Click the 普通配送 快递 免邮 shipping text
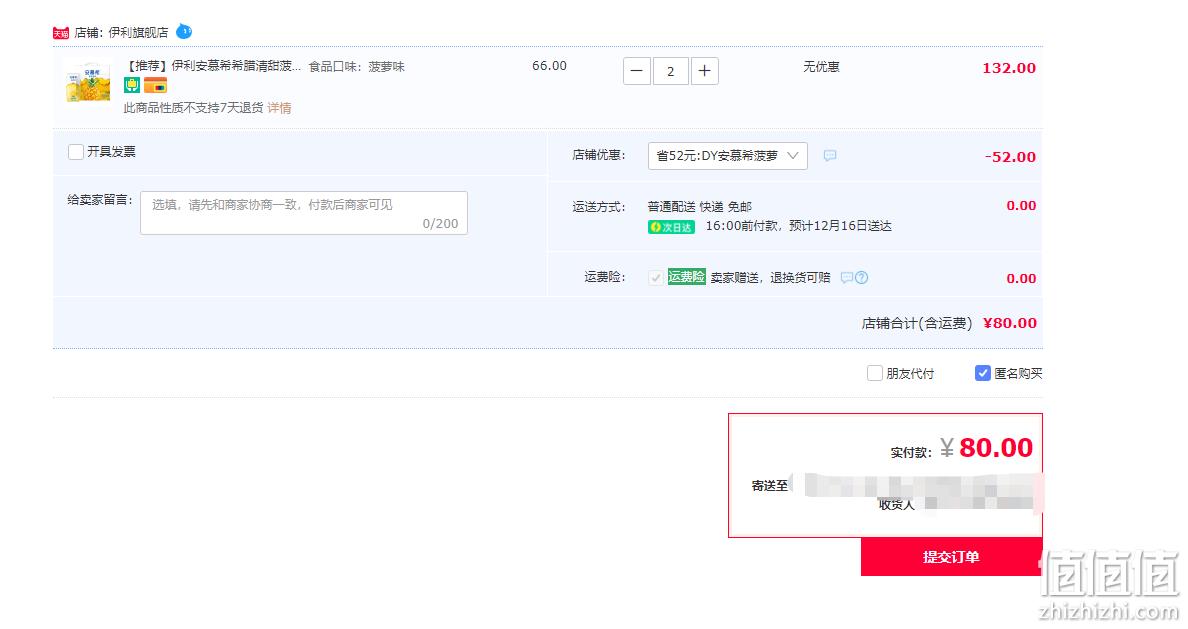This screenshot has height=629, width=1188. click(x=700, y=206)
